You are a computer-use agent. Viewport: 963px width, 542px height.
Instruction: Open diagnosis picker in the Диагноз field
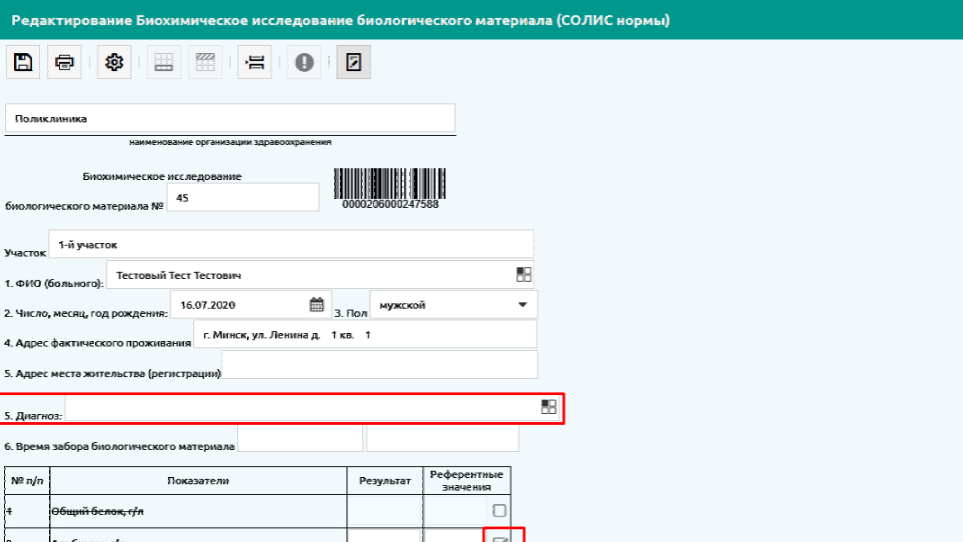click(548, 406)
